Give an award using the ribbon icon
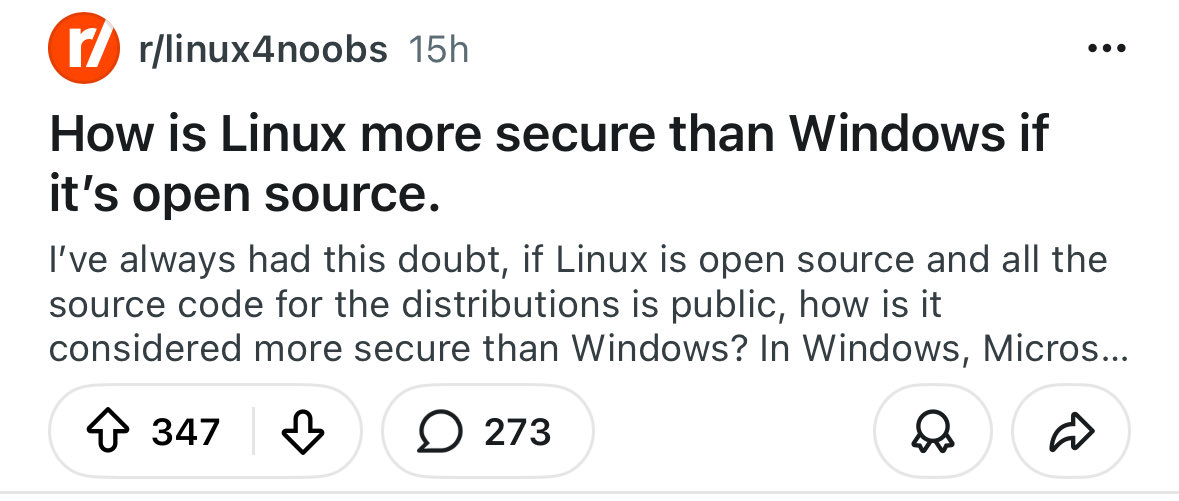 click(x=932, y=432)
